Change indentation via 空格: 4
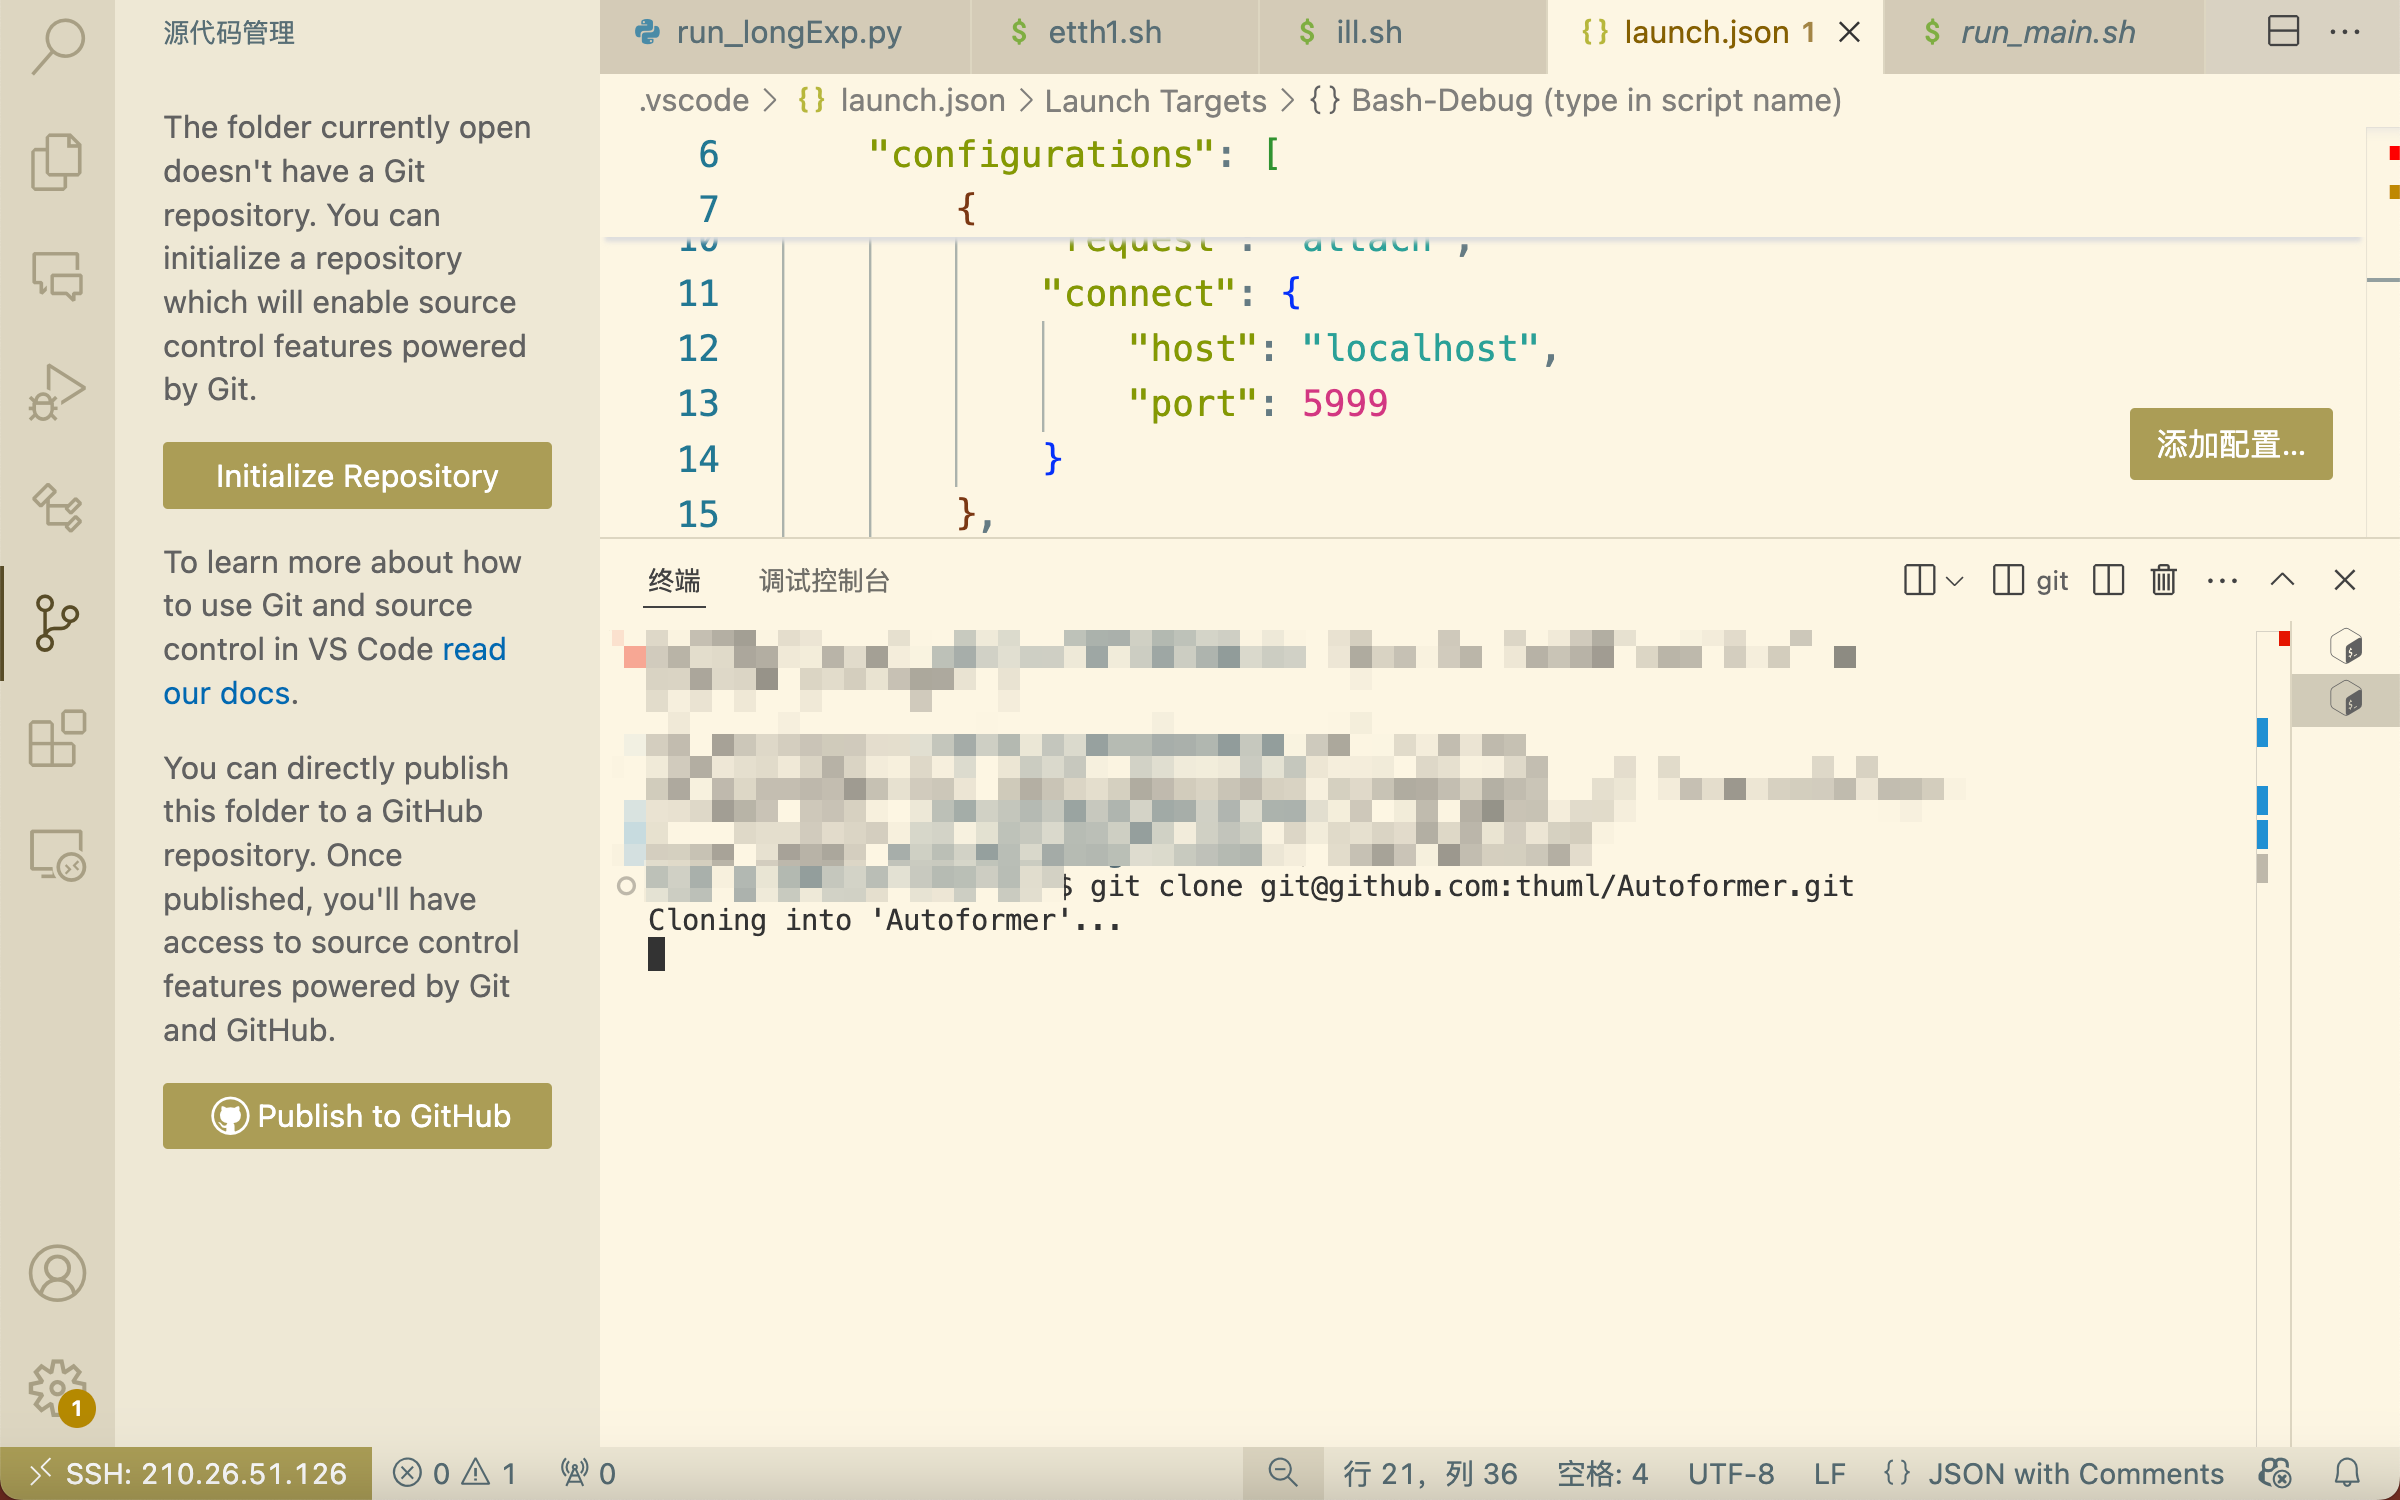The width and height of the screenshot is (2400, 1500). coord(1602,1473)
